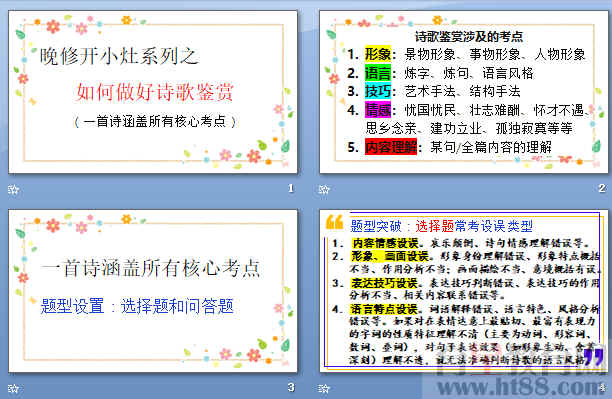Screen dimensions: 612x399
Task: Click the magenta highlighted 情感 text on slide 2
Action: [377, 110]
